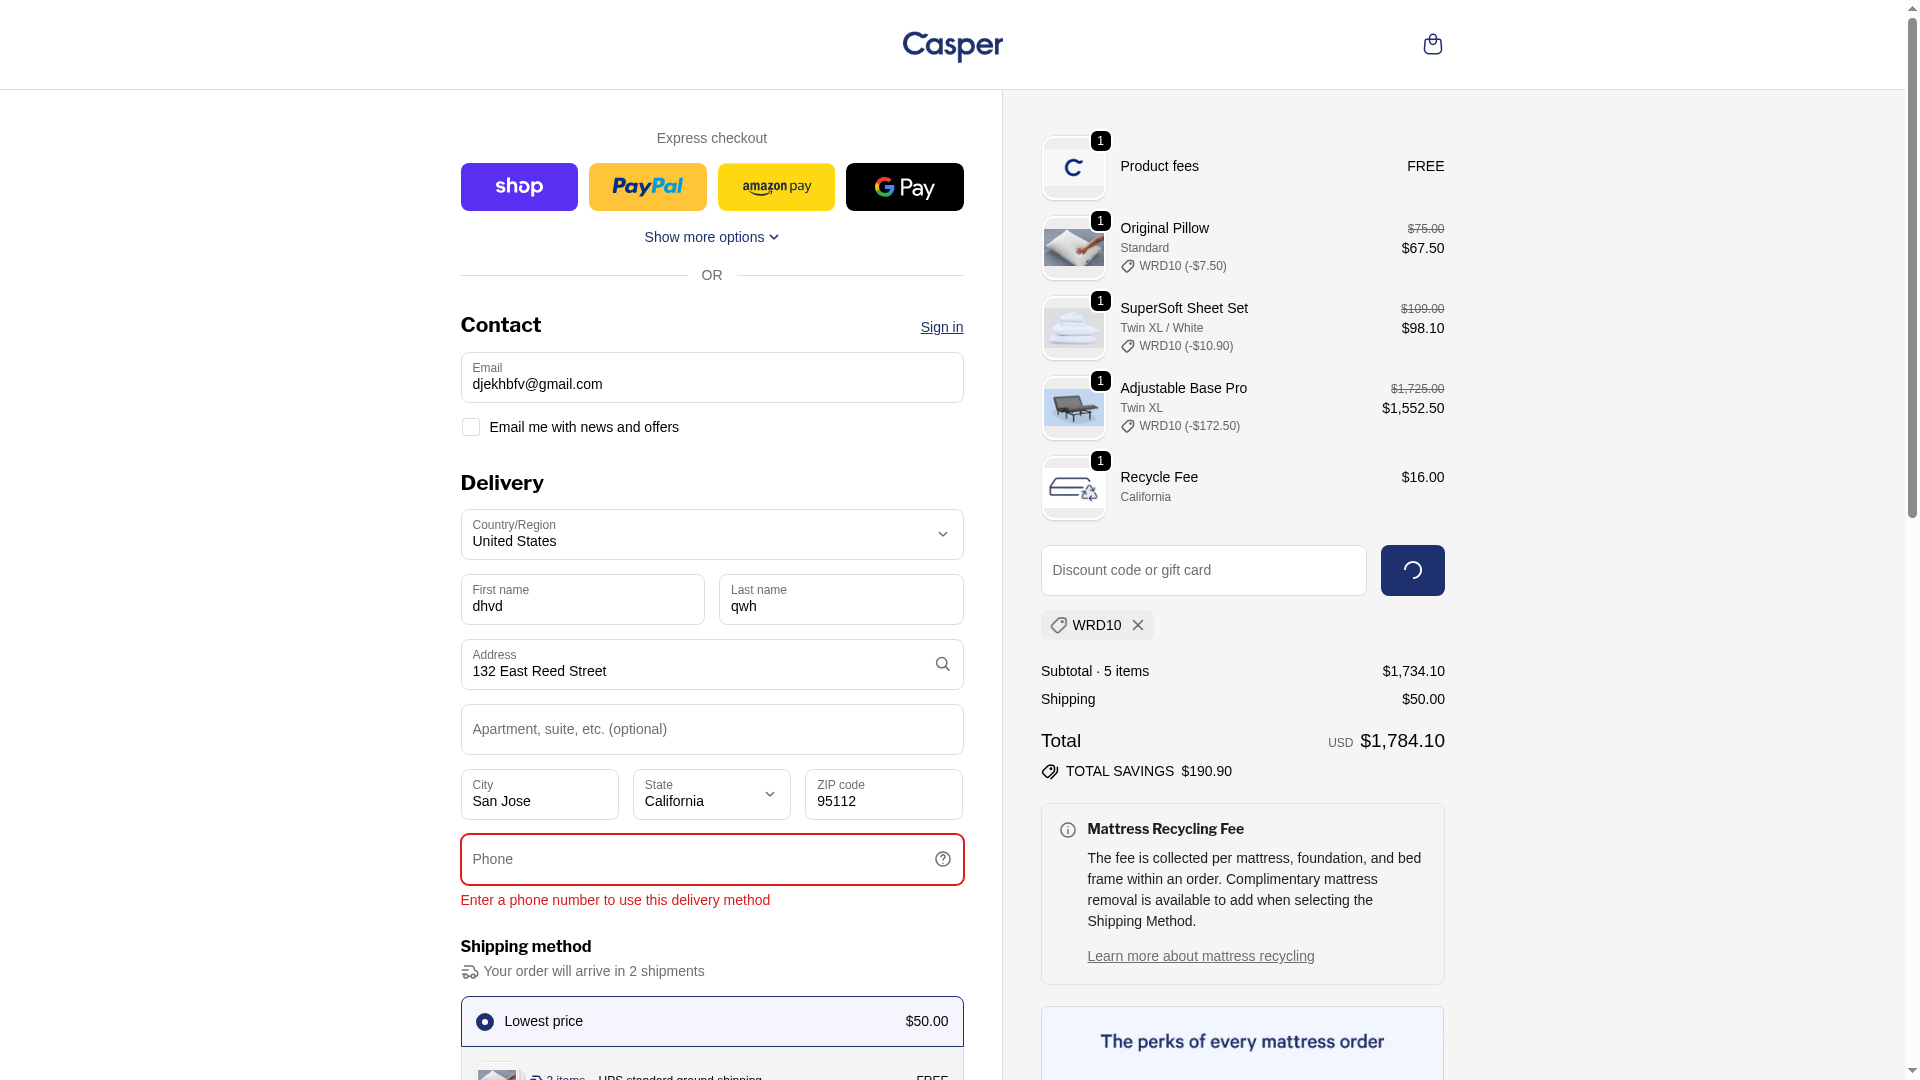The image size is (1920, 1080).
Task: Choose PayPal express checkout
Action: click(x=647, y=187)
